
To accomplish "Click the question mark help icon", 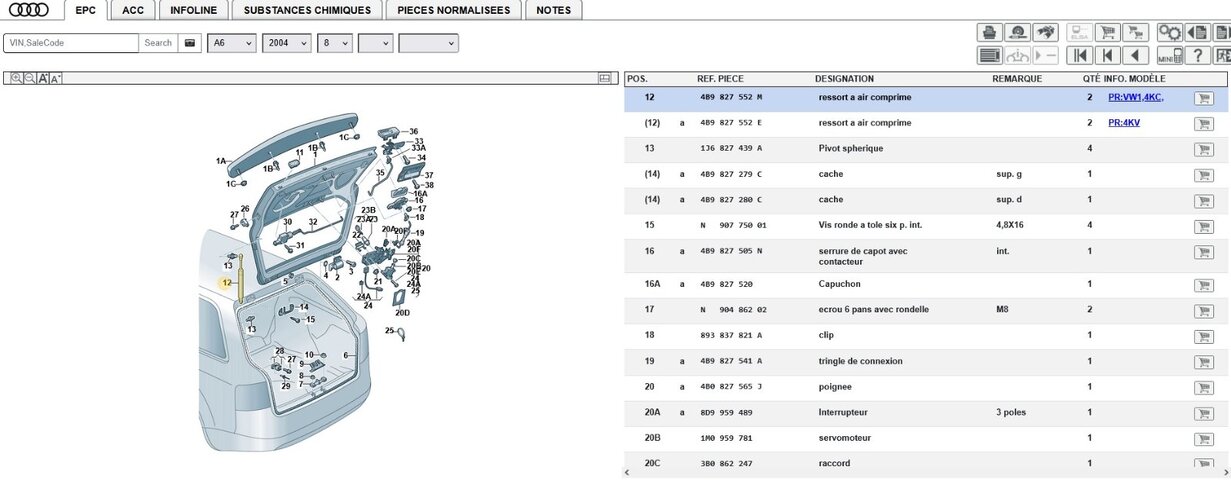I will tap(1197, 55).
